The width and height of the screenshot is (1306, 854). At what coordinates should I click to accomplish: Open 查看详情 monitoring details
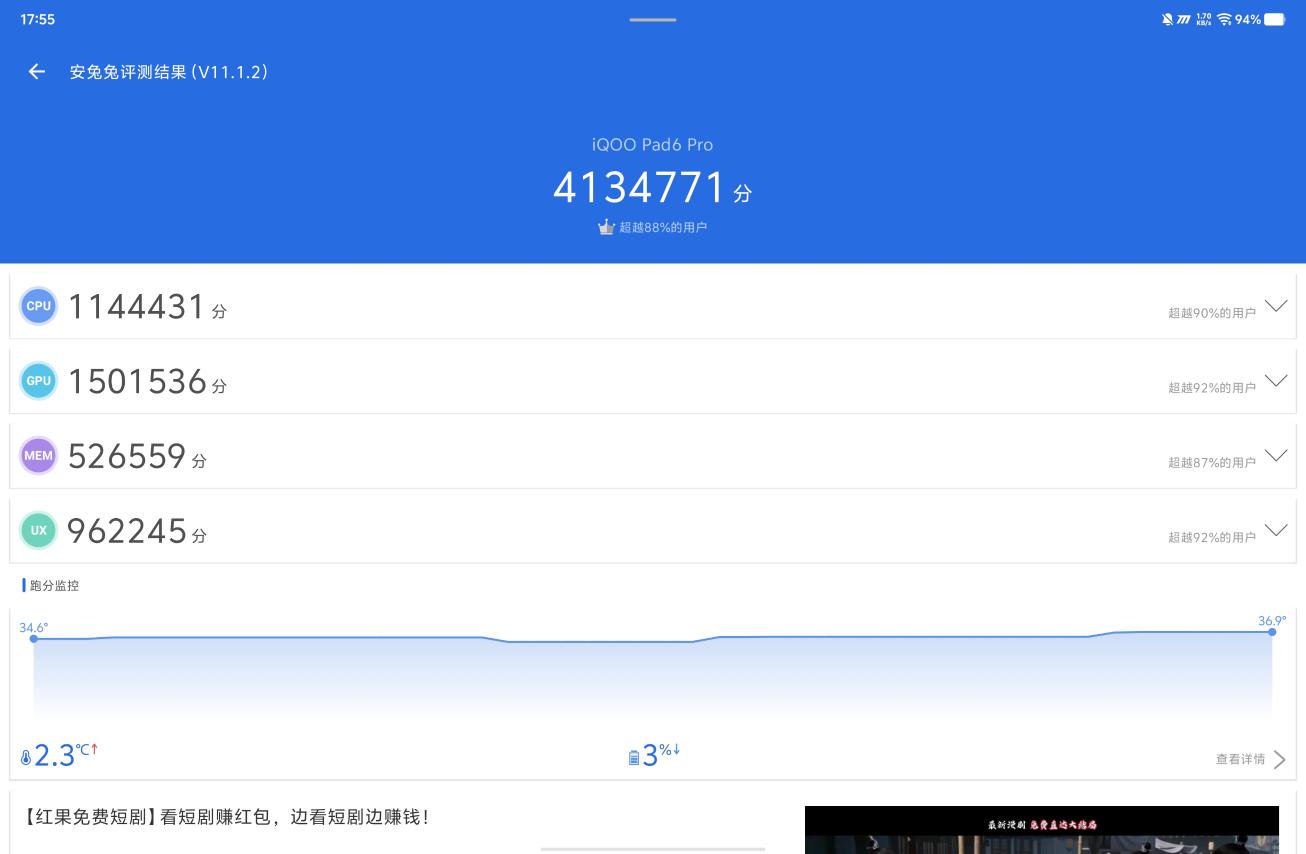(1250, 760)
